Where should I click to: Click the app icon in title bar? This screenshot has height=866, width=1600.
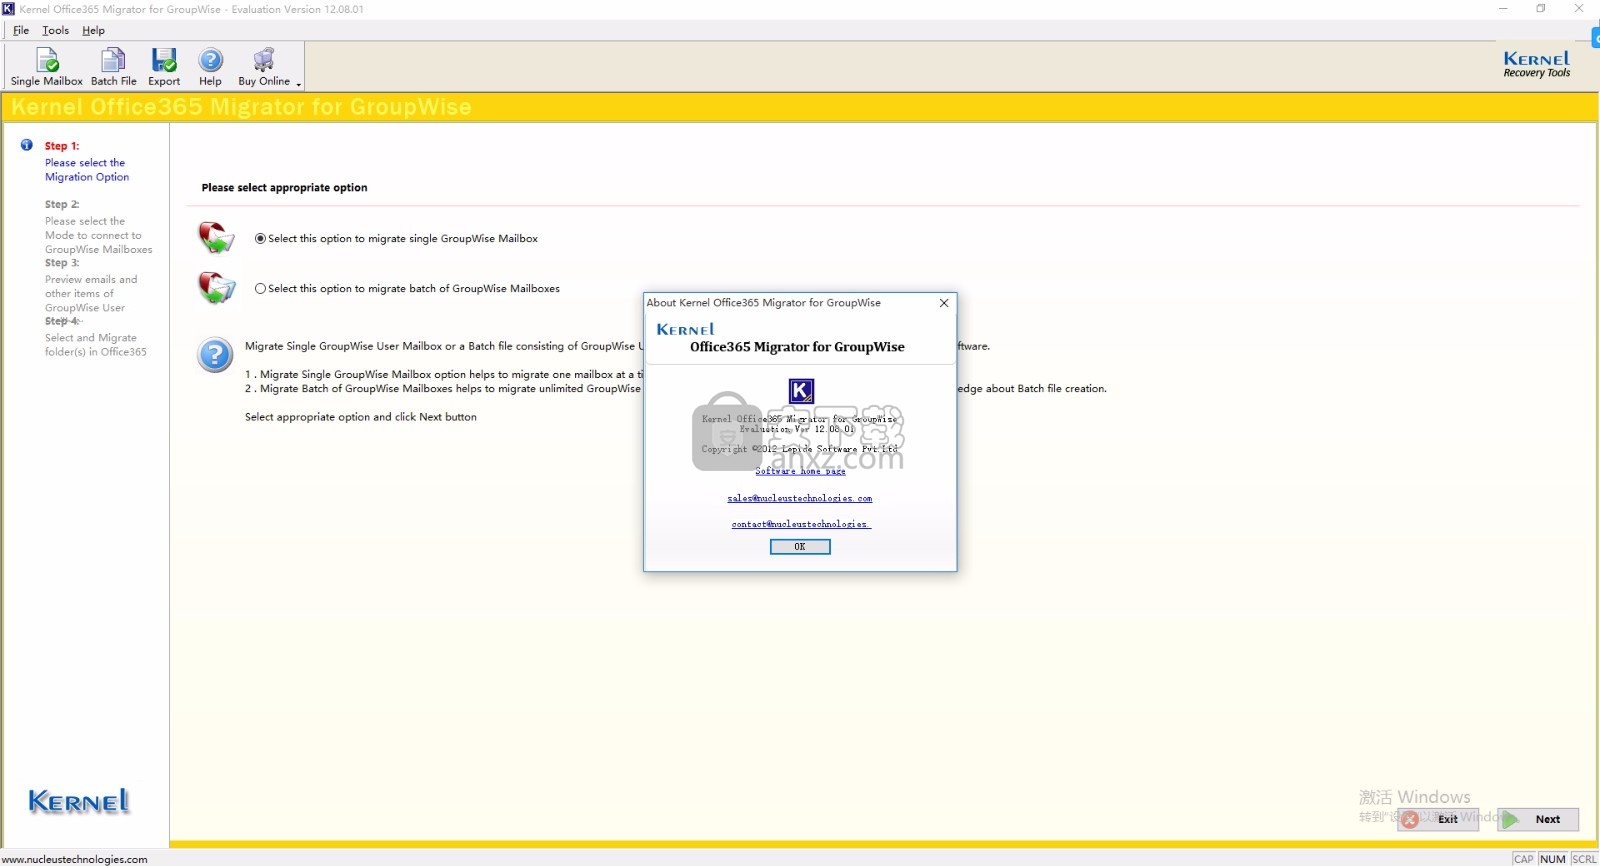(9, 9)
